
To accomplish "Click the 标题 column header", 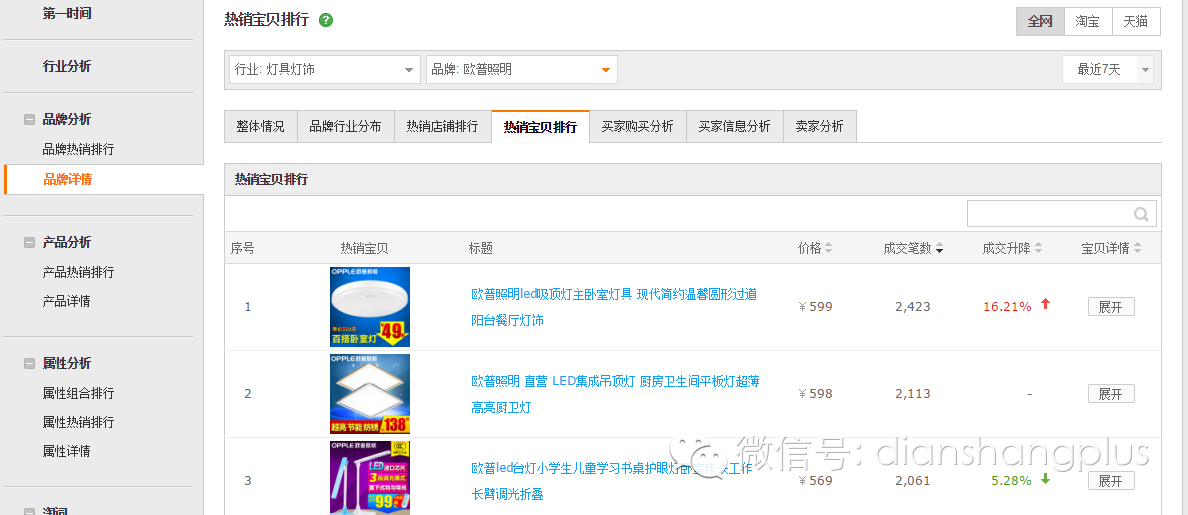I will point(480,248).
